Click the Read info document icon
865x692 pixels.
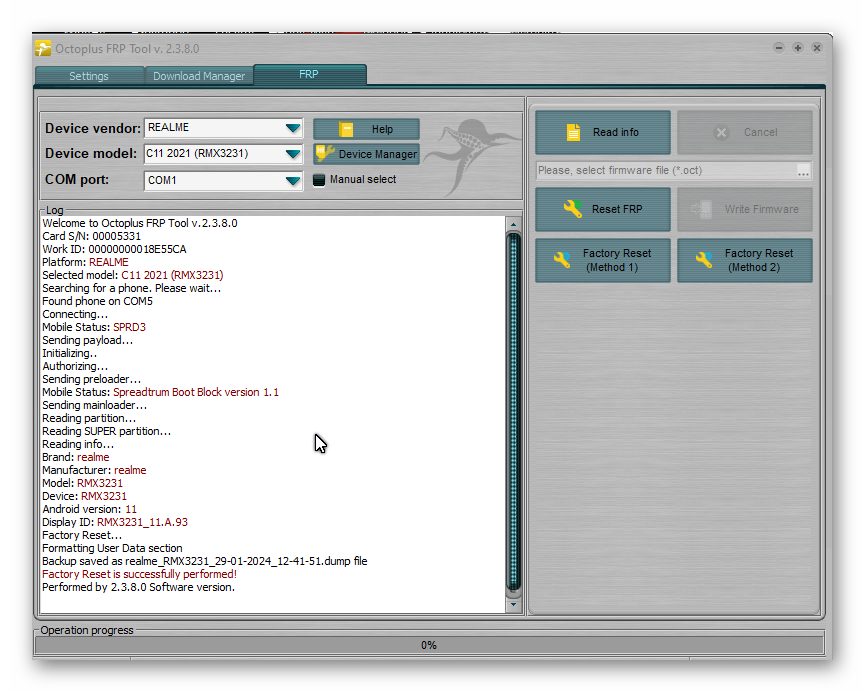(573, 132)
